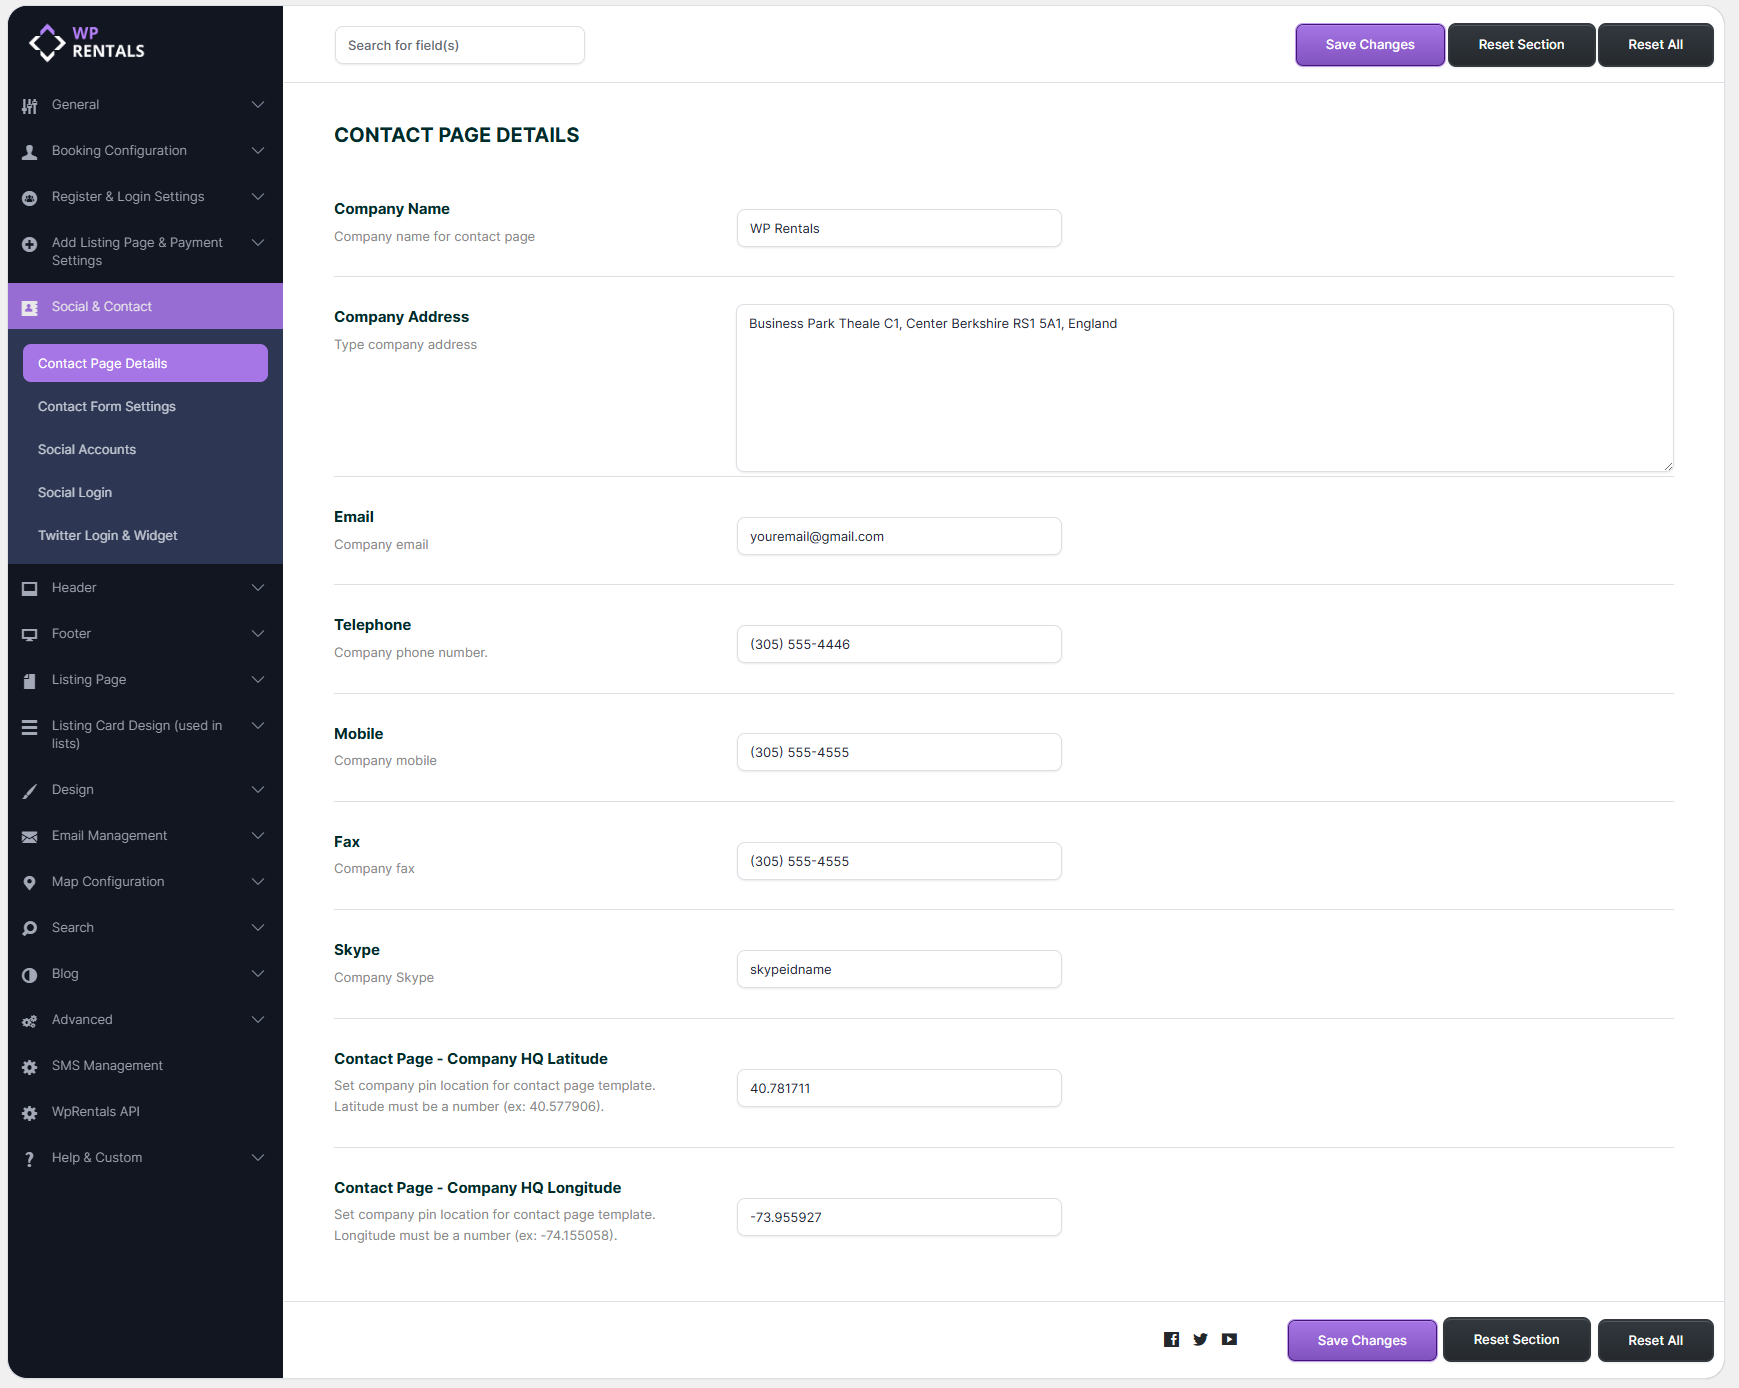Expand the General section chevron
Viewport: 1739px width, 1388px height.
(258, 105)
